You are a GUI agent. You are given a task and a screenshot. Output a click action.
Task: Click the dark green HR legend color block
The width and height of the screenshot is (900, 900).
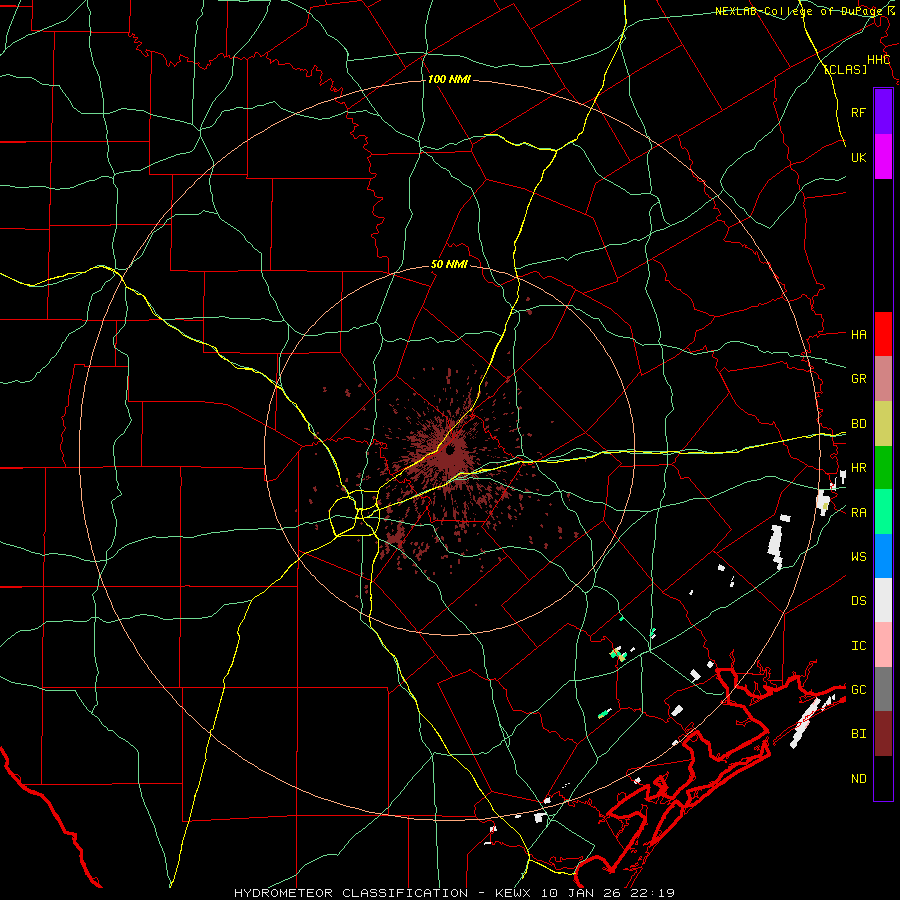point(883,468)
